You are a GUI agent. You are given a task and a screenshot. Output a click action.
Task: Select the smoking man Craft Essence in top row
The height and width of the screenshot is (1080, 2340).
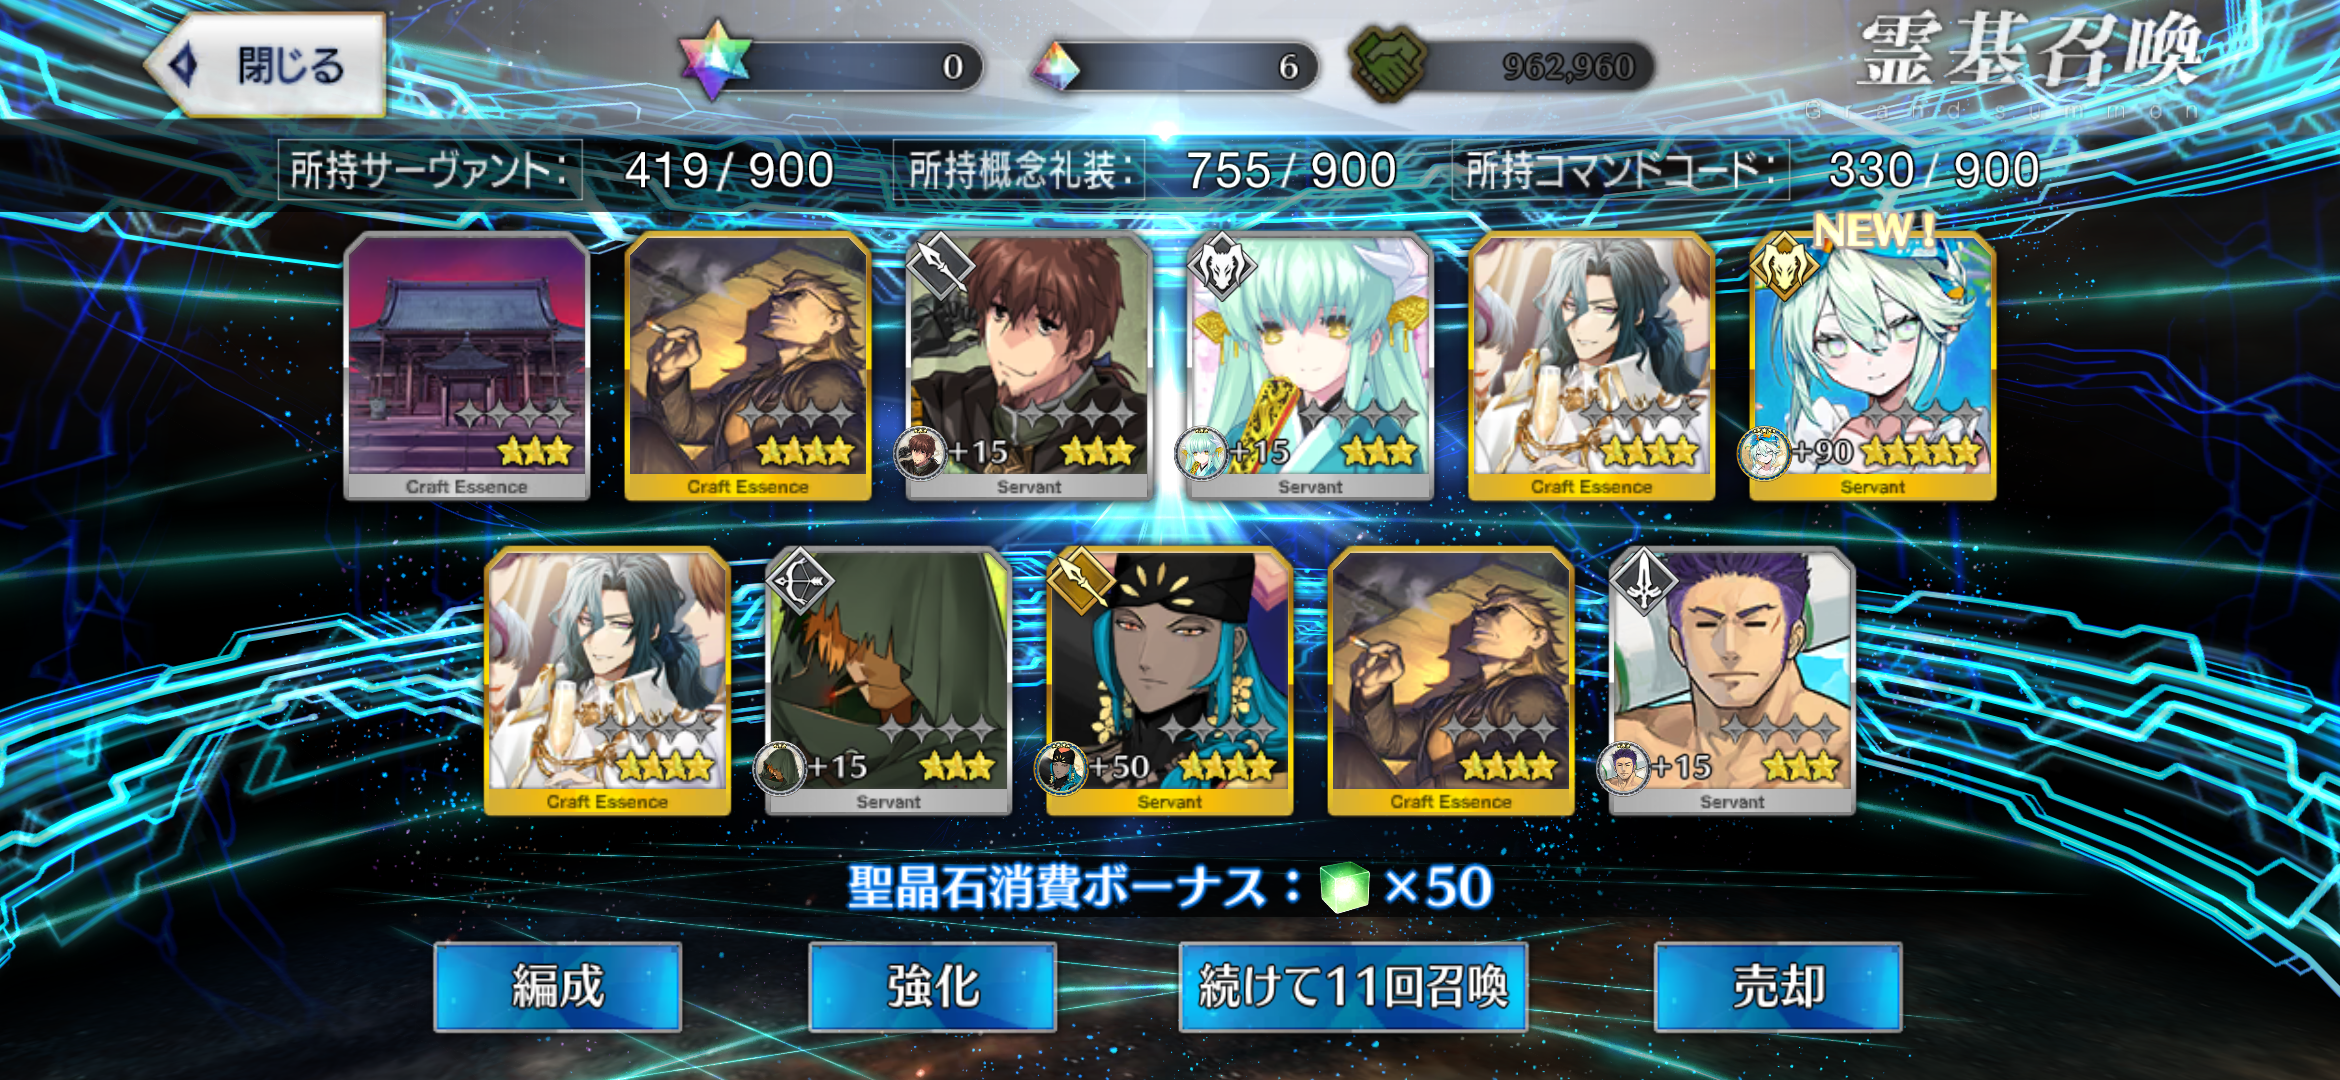pyautogui.click(x=748, y=366)
